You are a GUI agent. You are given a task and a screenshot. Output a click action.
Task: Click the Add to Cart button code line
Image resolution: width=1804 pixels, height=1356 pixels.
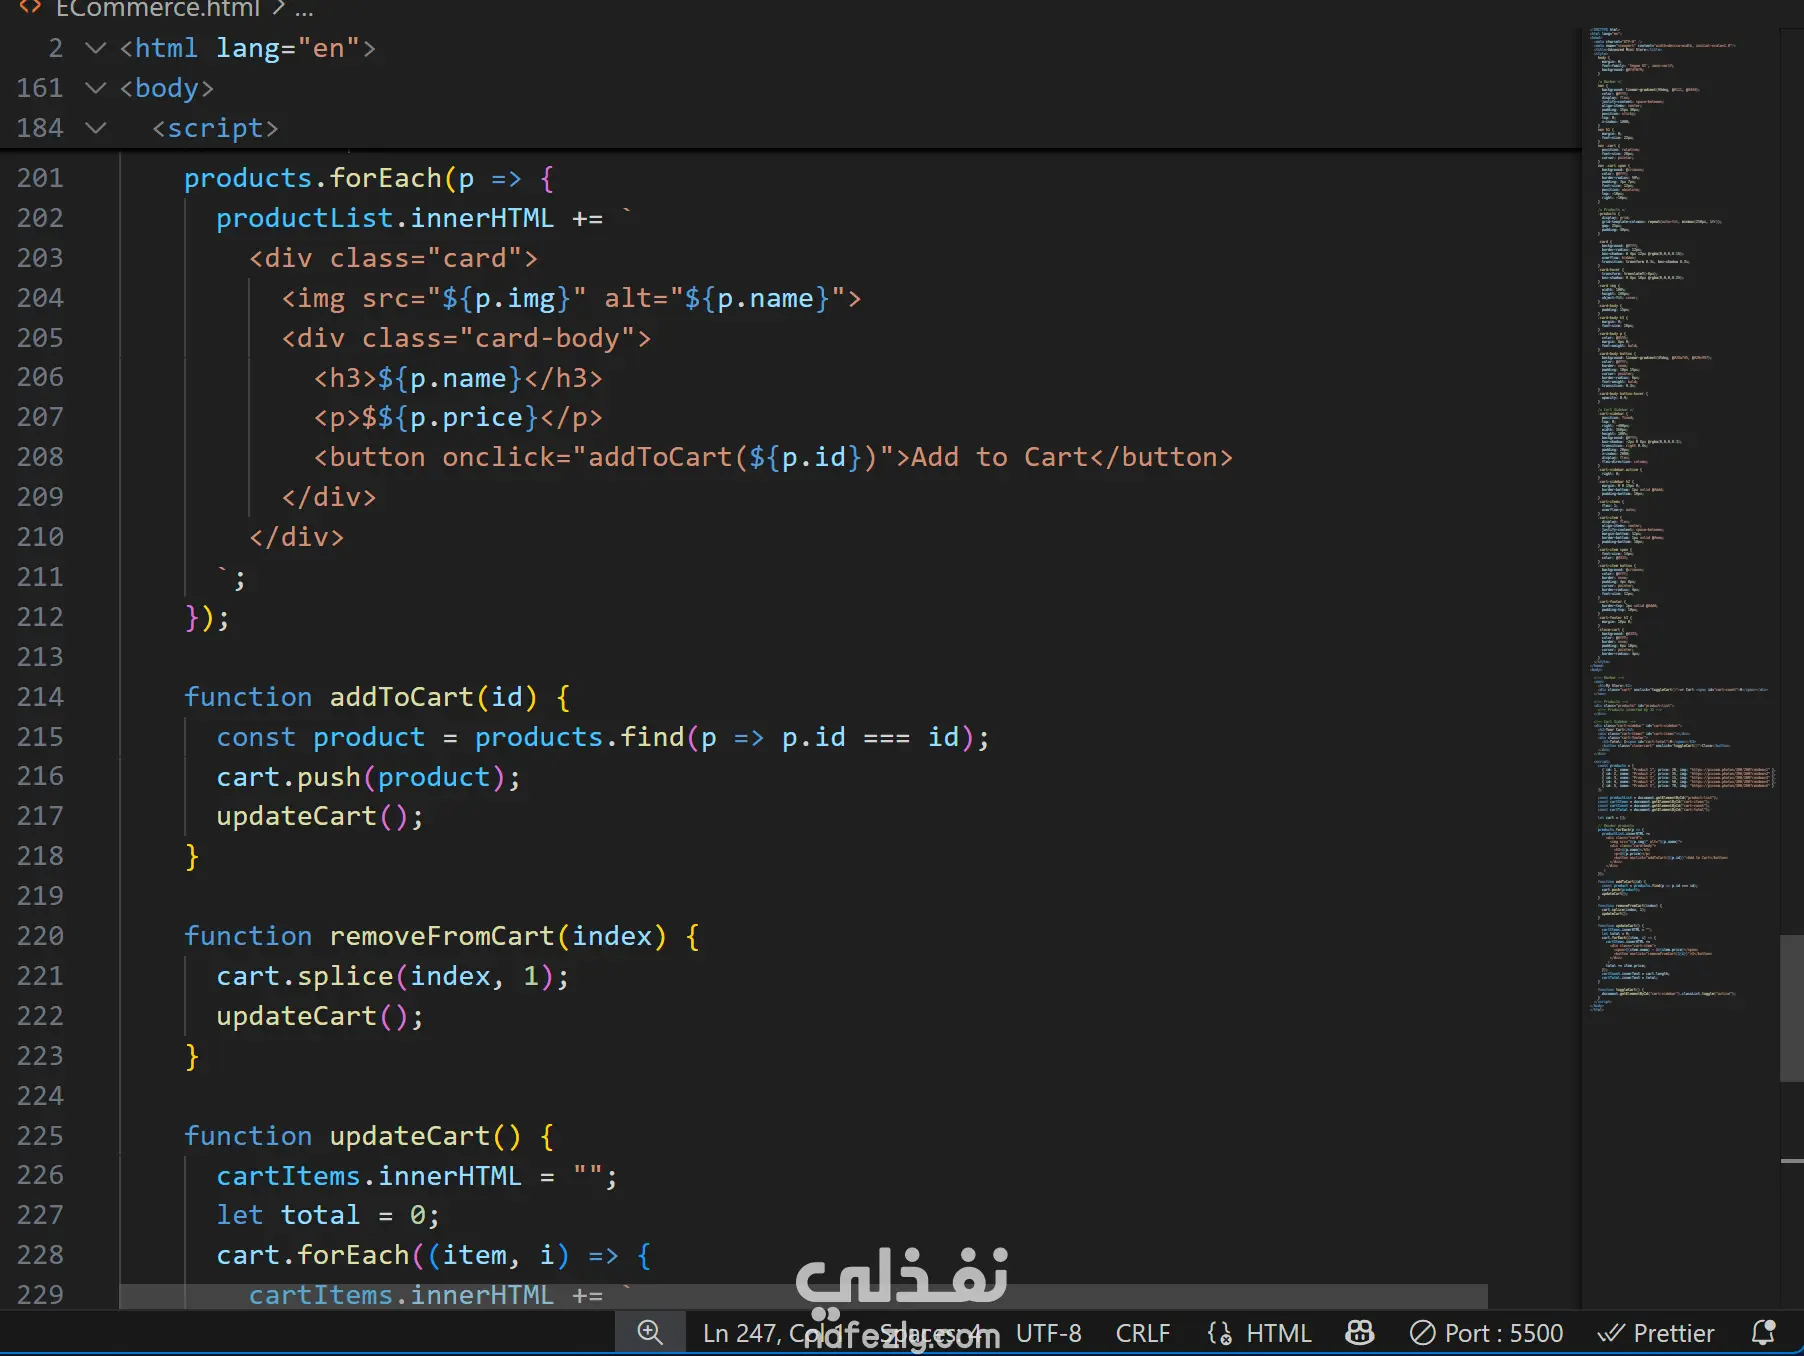click(x=773, y=457)
